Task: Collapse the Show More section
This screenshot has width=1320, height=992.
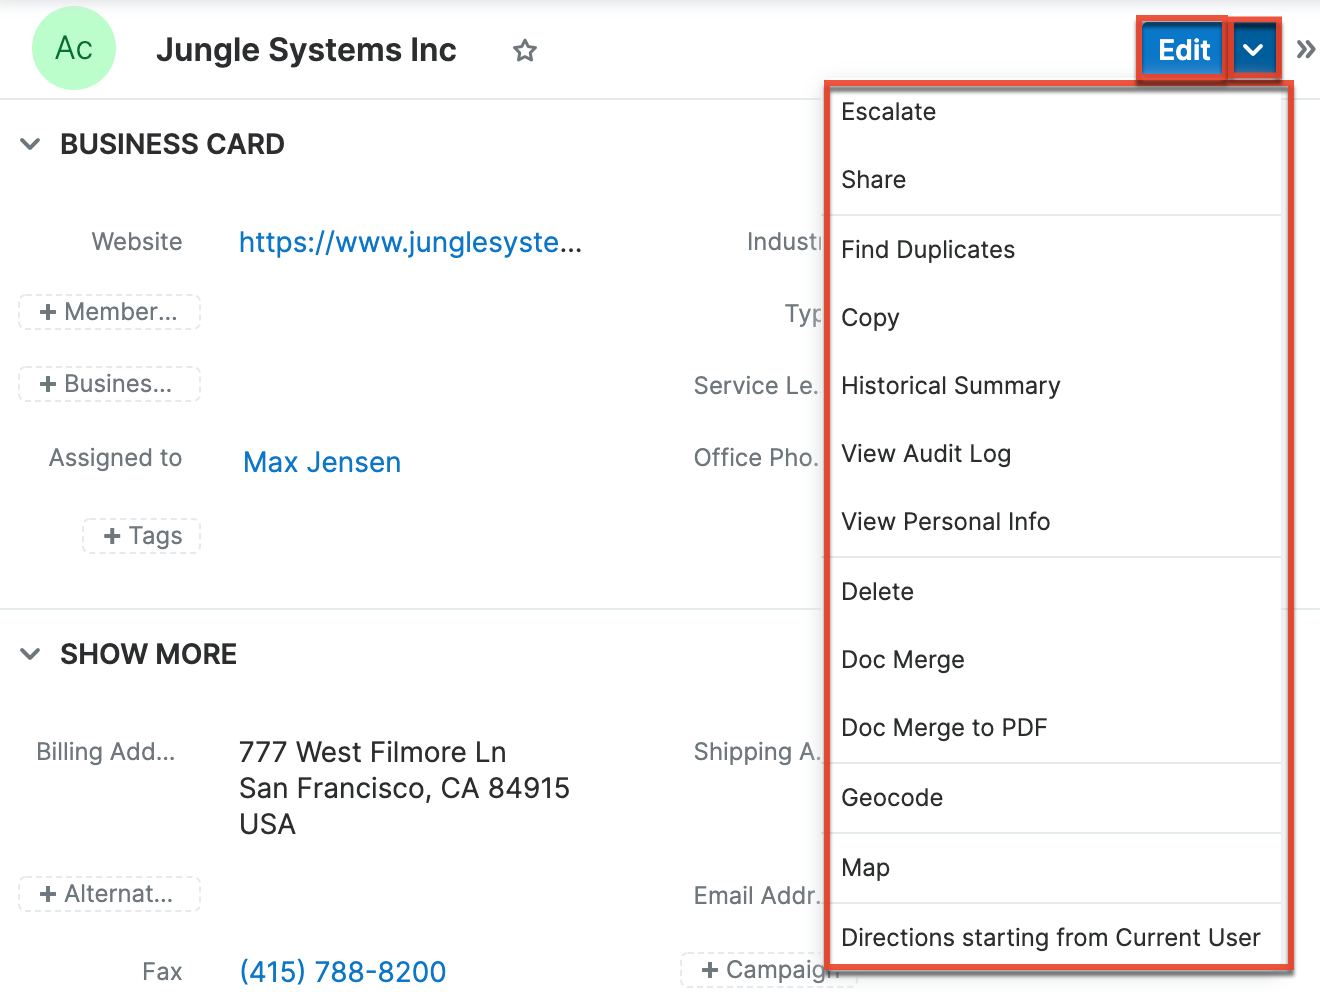Action: [x=29, y=653]
